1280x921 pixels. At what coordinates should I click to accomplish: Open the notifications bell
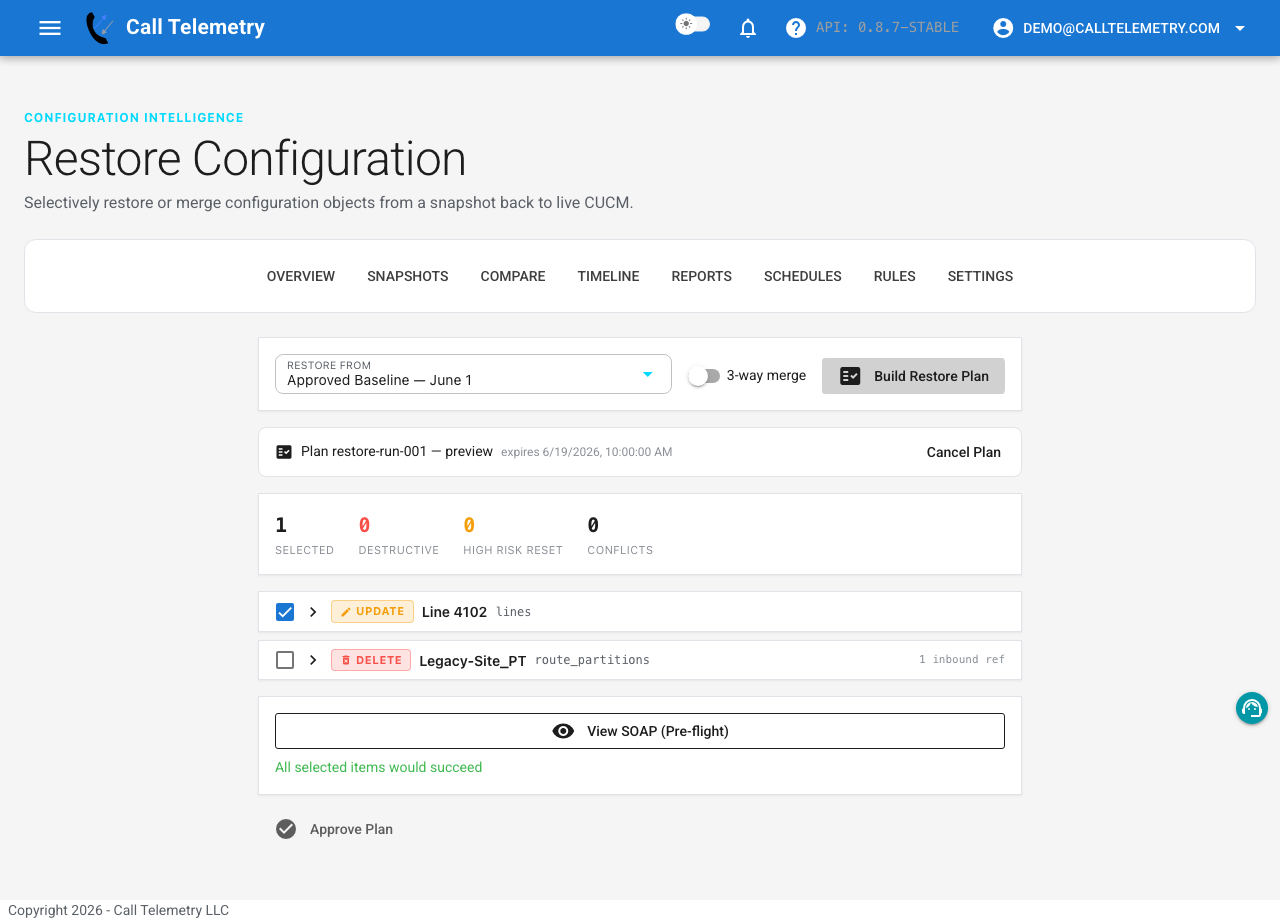point(748,28)
